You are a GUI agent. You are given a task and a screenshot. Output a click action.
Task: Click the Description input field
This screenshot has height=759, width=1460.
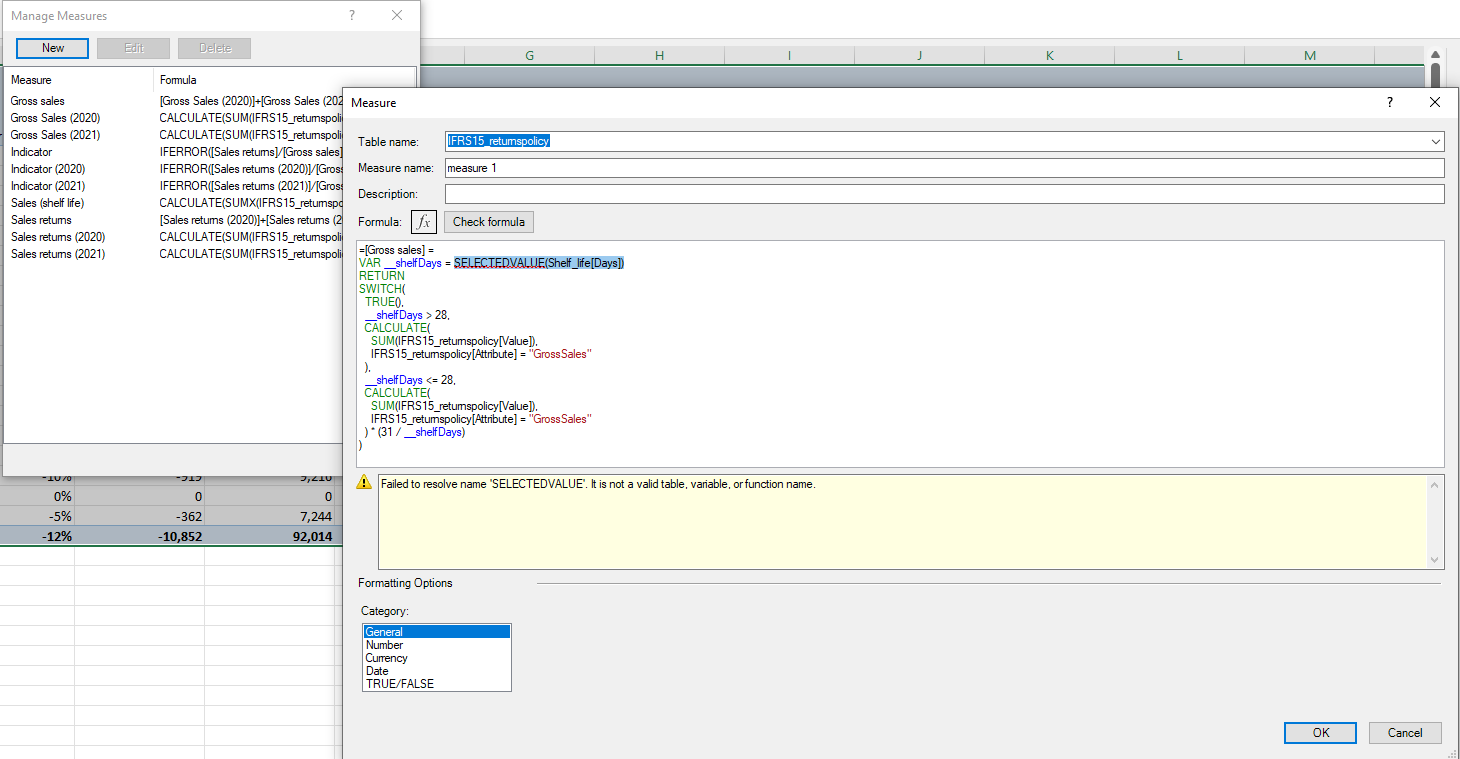[x=944, y=194]
